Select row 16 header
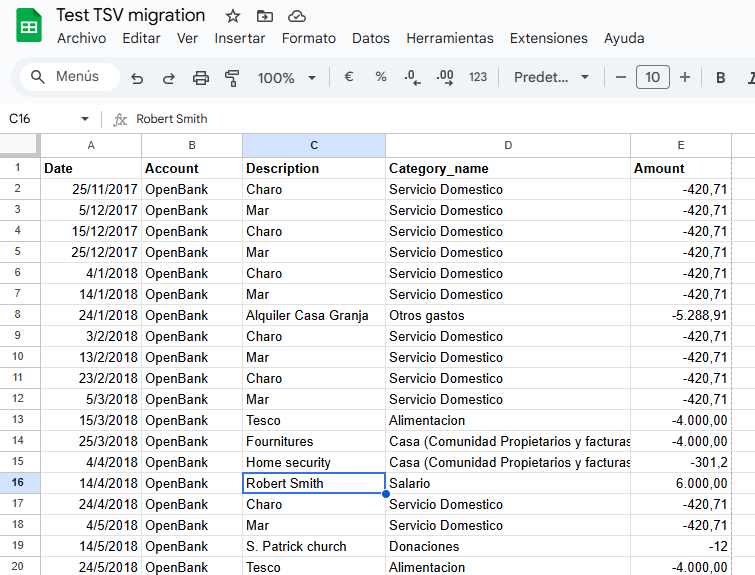 click(18, 483)
